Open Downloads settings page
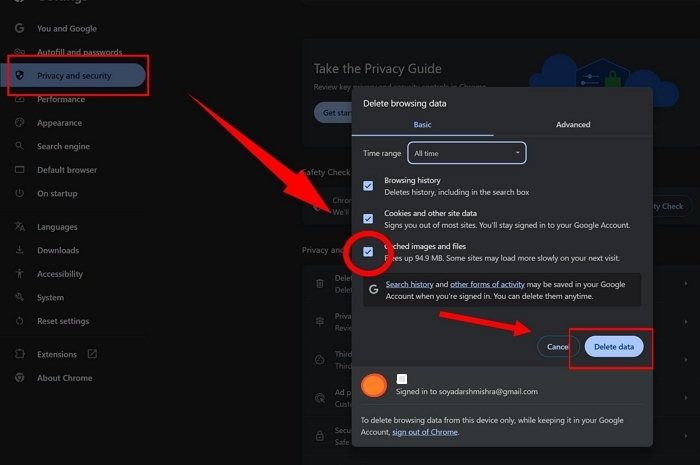Screen dimensions: 700x465 coord(58,250)
